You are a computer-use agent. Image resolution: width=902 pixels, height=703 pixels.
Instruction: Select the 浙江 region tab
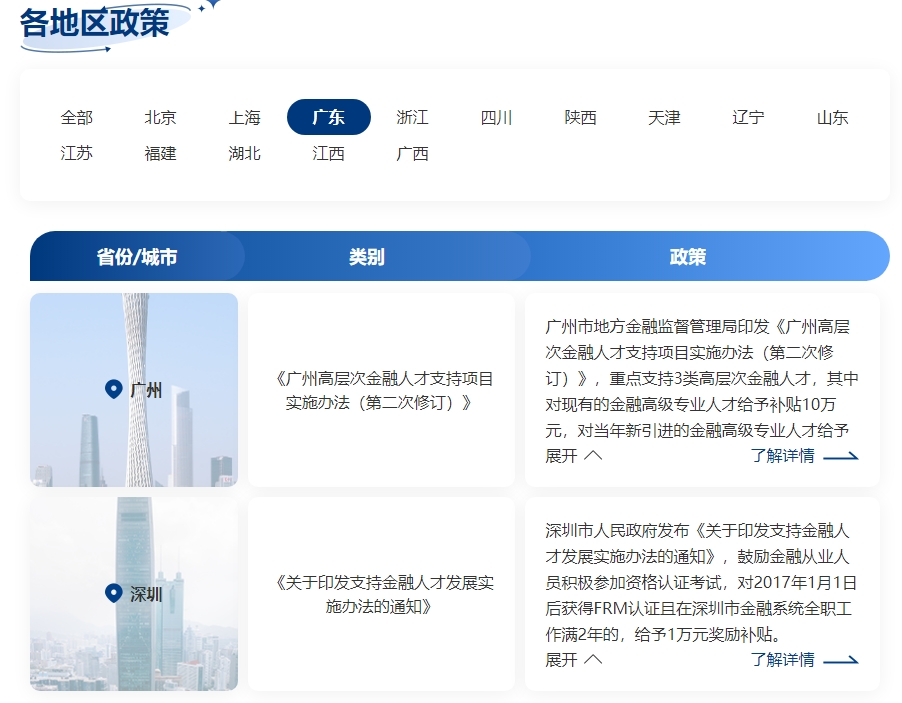coord(413,117)
